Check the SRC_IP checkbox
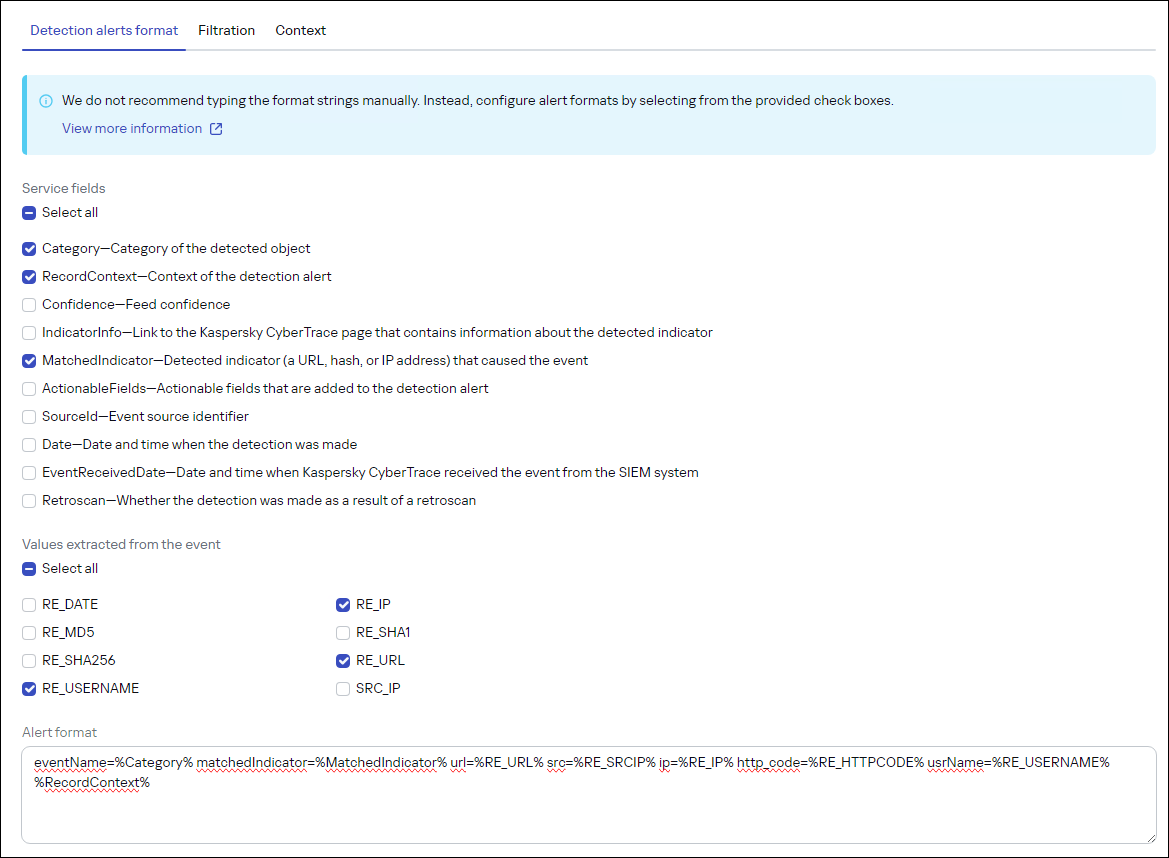The height and width of the screenshot is (858, 1169). click(343, 689)
